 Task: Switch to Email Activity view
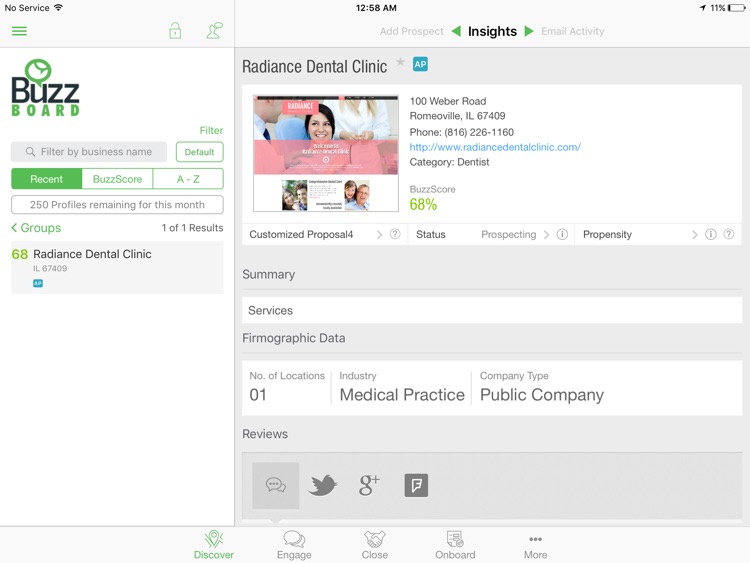pos(573,31)
